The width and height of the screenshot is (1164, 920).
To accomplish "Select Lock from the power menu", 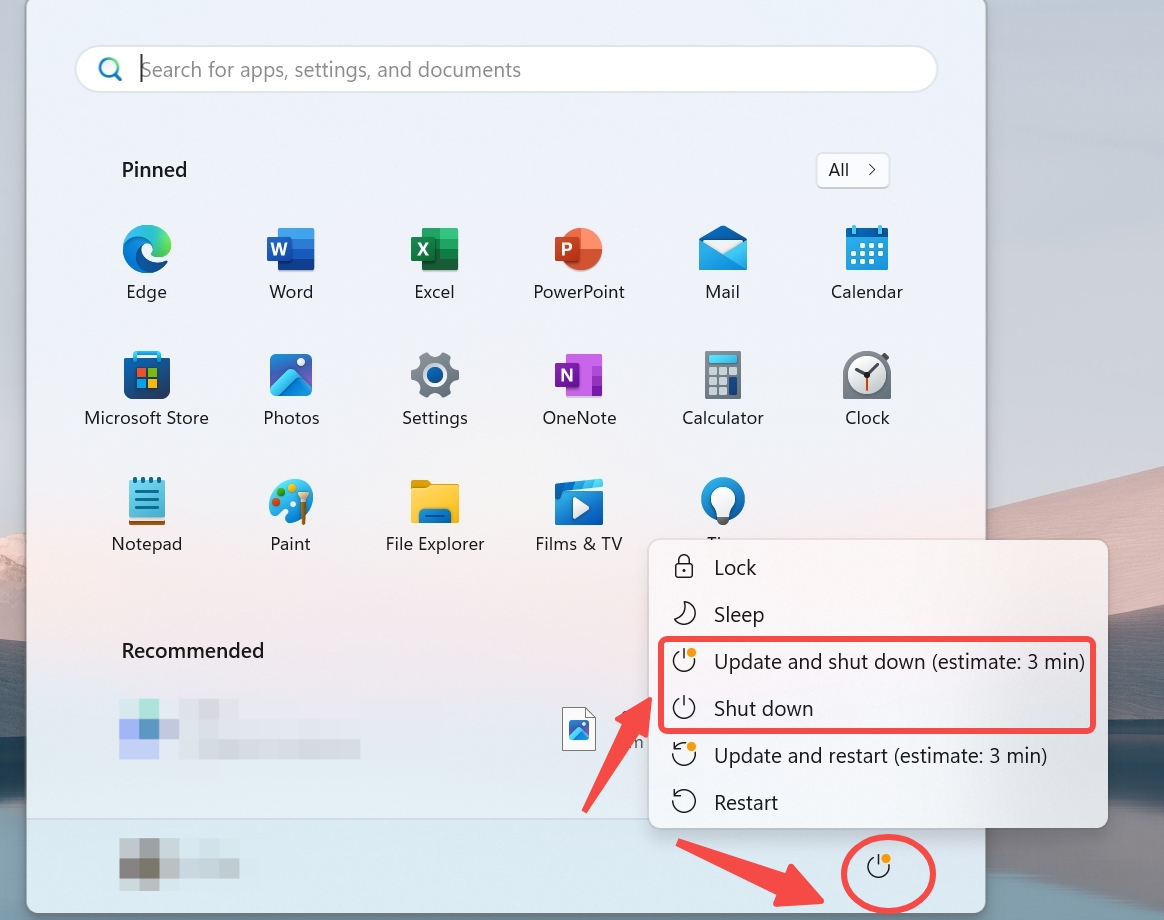I will [x=878, y=567].
